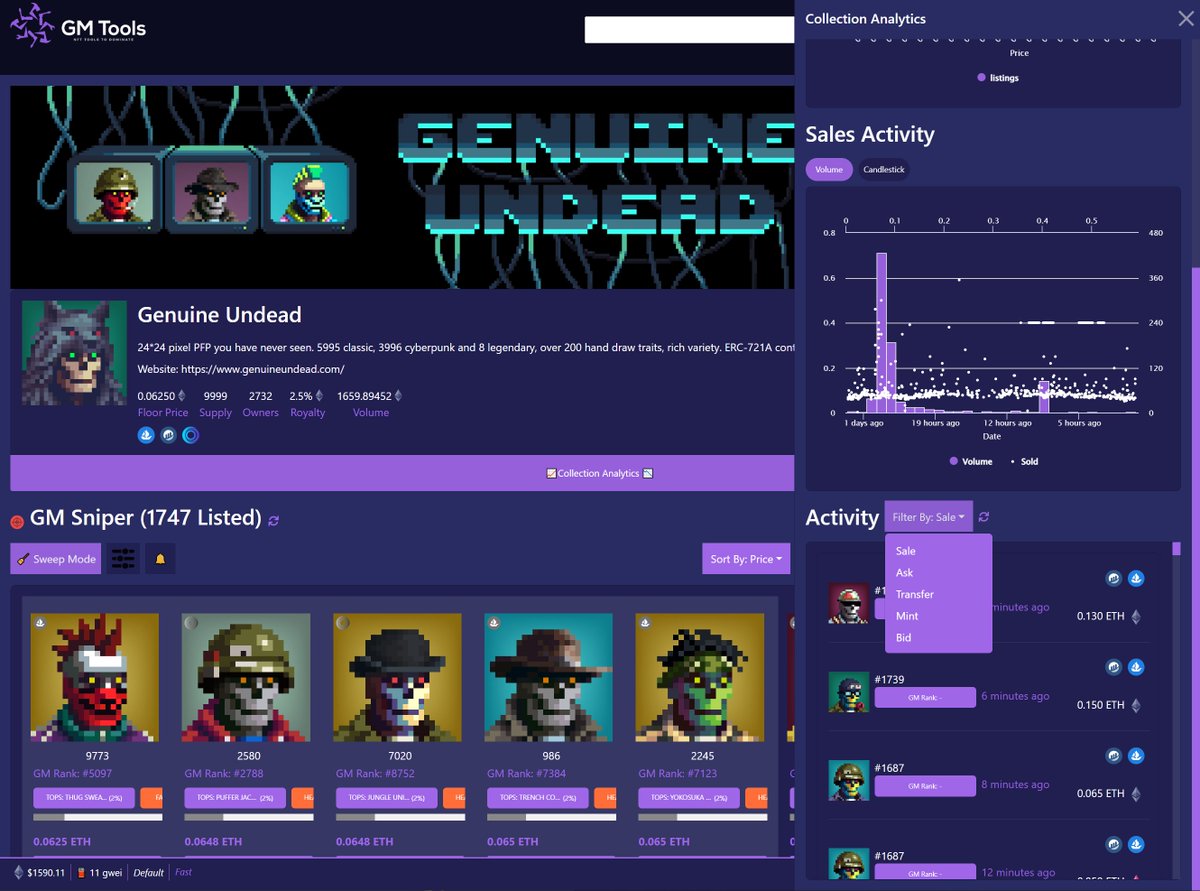Switch Sales Activity to Candlestick view

click(884, 170)
